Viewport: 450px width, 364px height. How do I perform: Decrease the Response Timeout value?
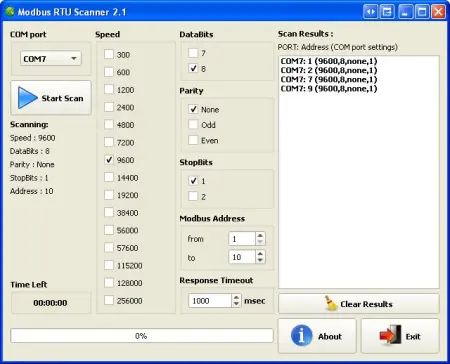[x=236, y=304]
